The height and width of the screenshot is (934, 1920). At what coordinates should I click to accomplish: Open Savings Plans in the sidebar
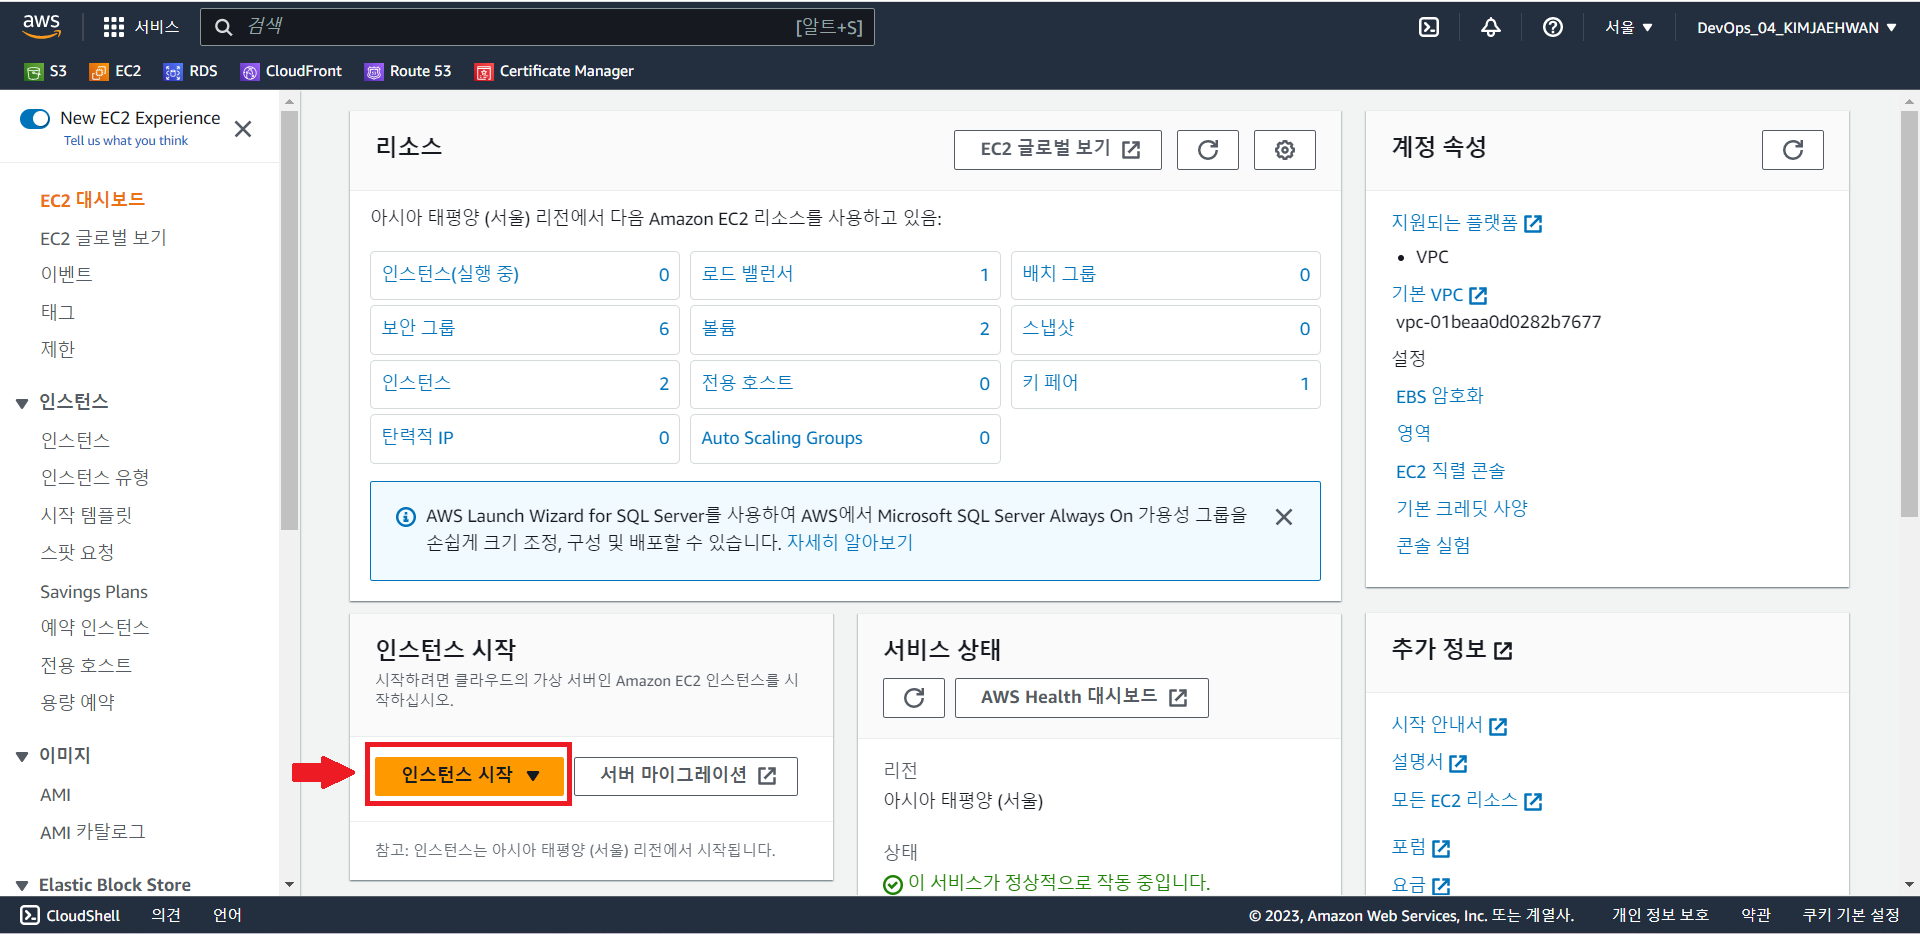94,592
